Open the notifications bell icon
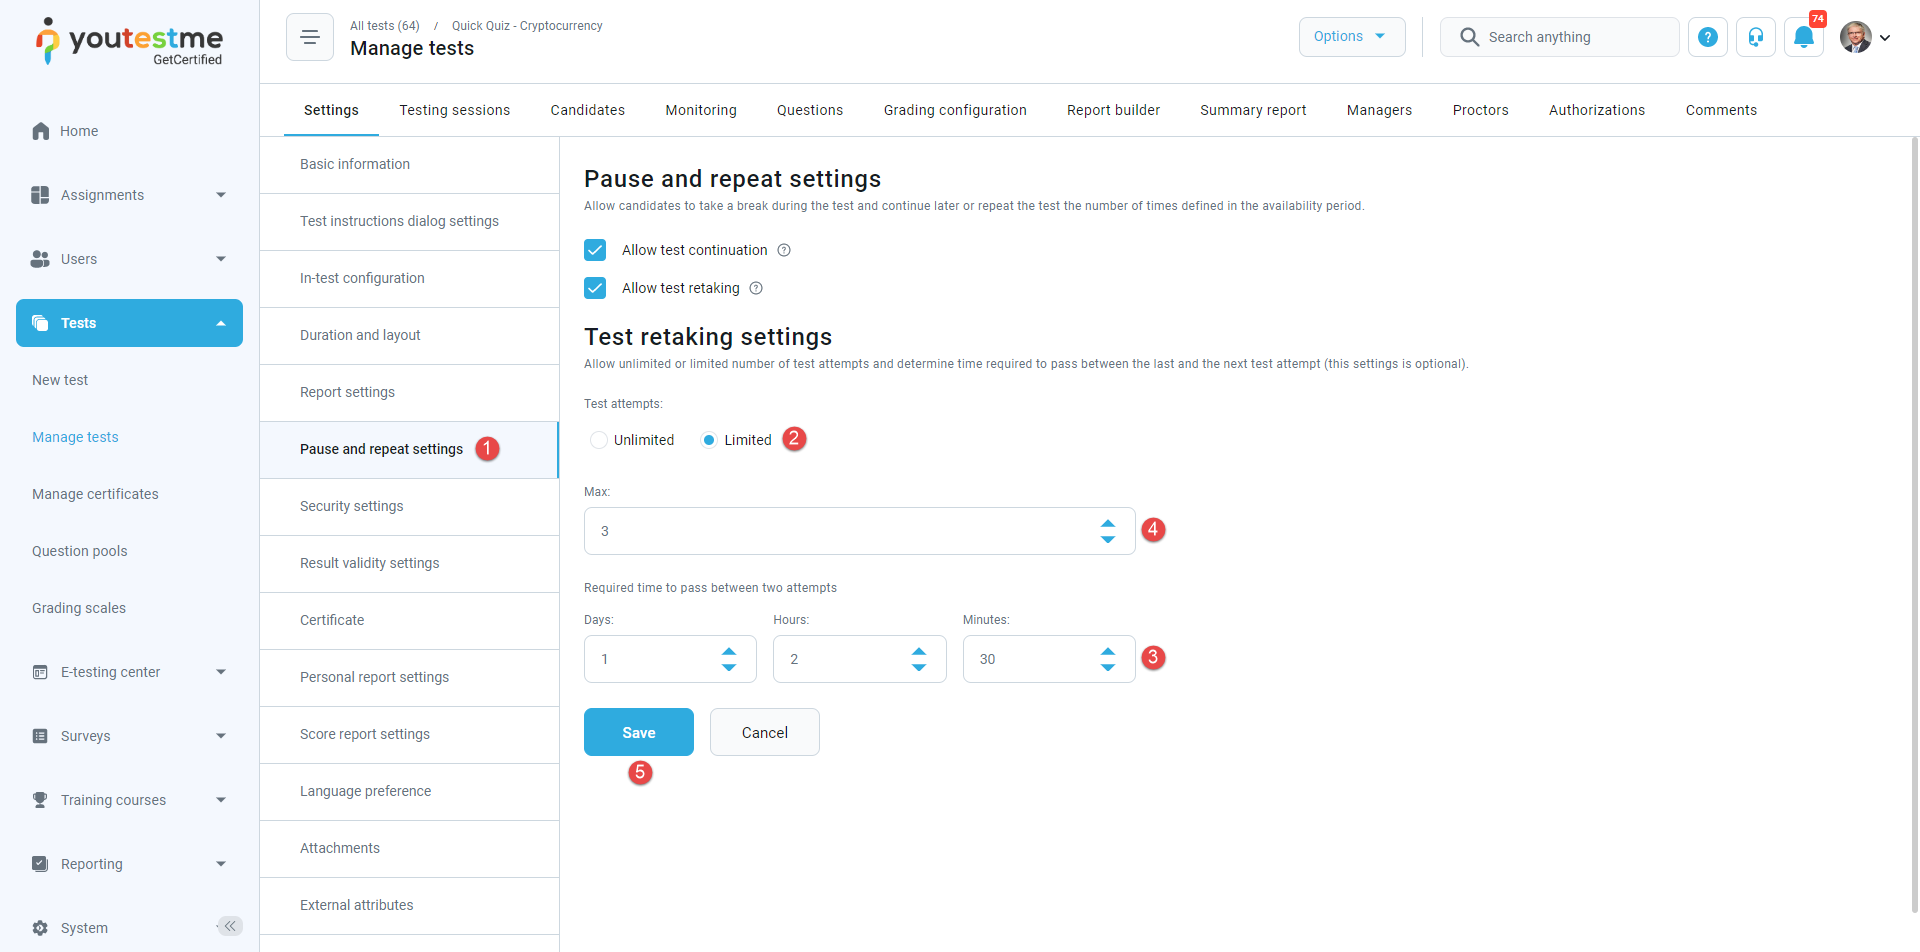The height and width of the screenshot is (952, 1920). tap(1803, 37)
